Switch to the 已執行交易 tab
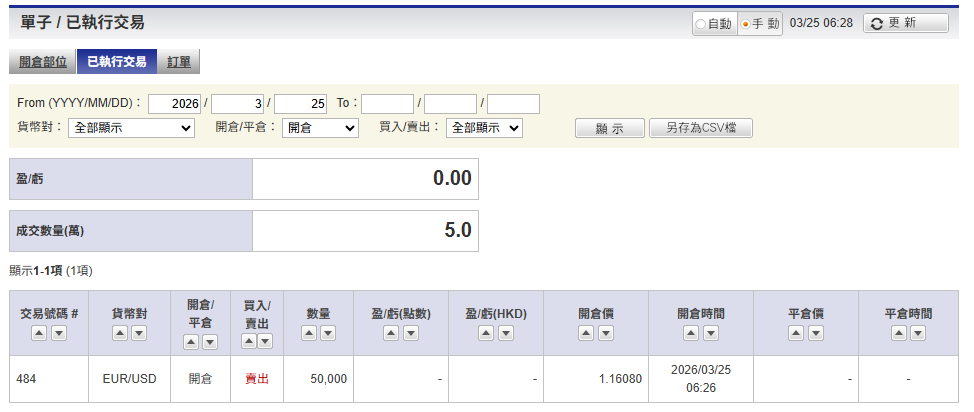Screen dimensions: 974x412 (117, 62)
